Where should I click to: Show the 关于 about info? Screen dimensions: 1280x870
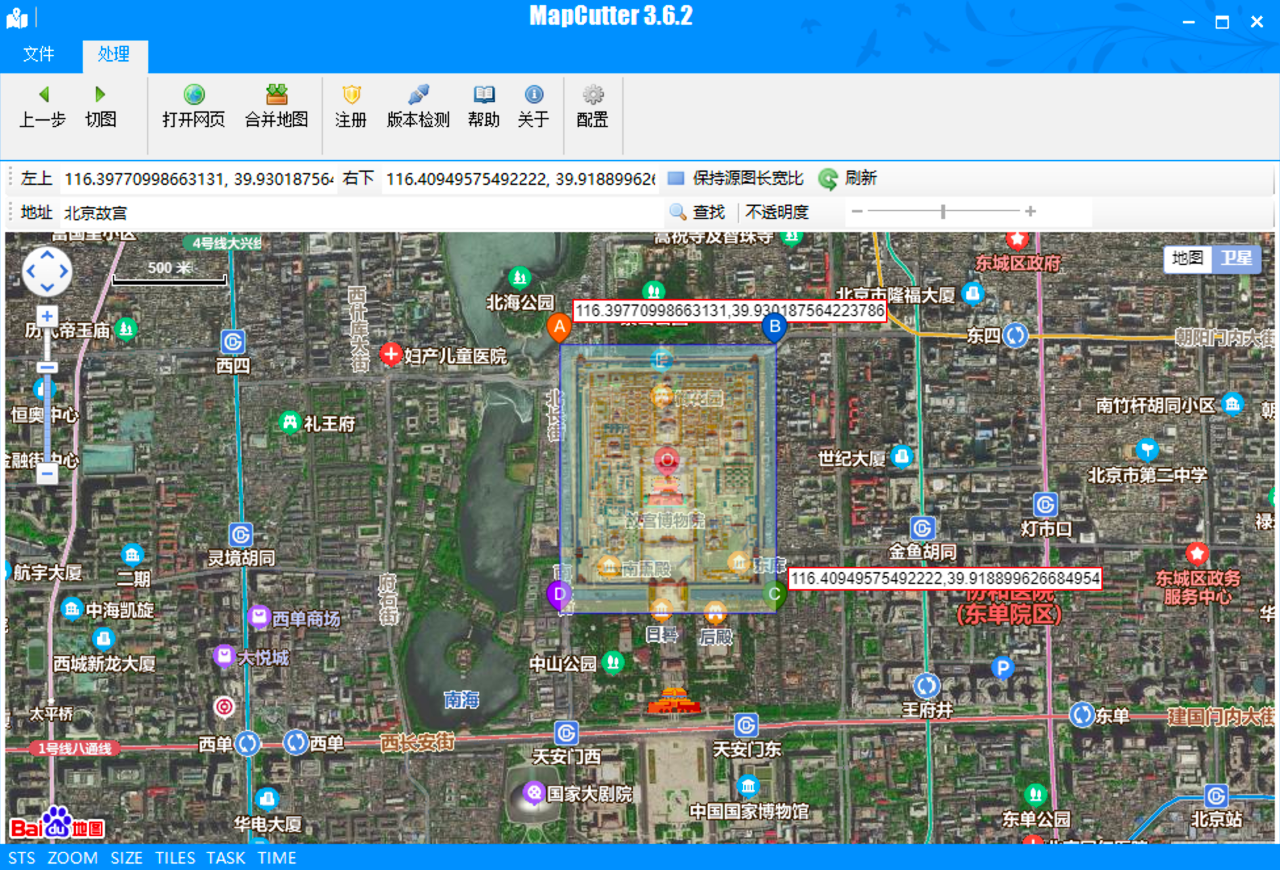(x=534, y=107)
